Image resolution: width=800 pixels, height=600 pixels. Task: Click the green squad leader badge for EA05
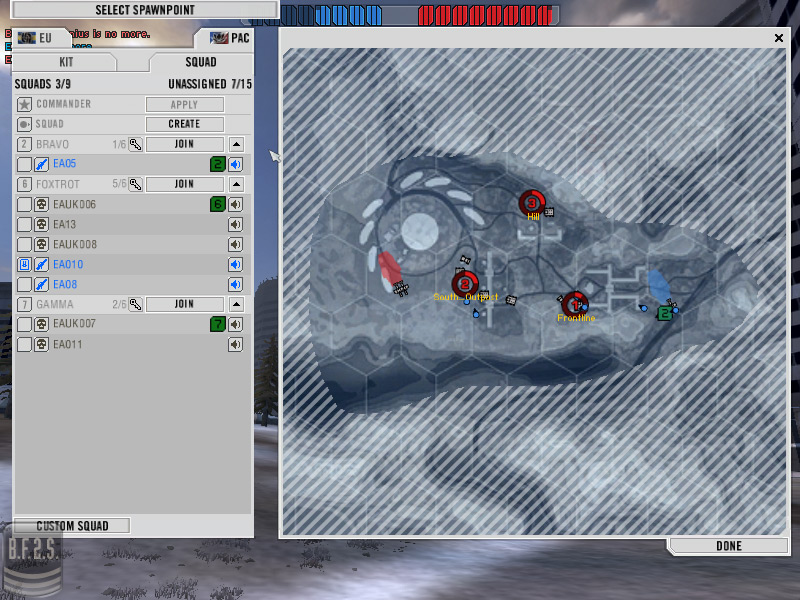tap(218, 164)
